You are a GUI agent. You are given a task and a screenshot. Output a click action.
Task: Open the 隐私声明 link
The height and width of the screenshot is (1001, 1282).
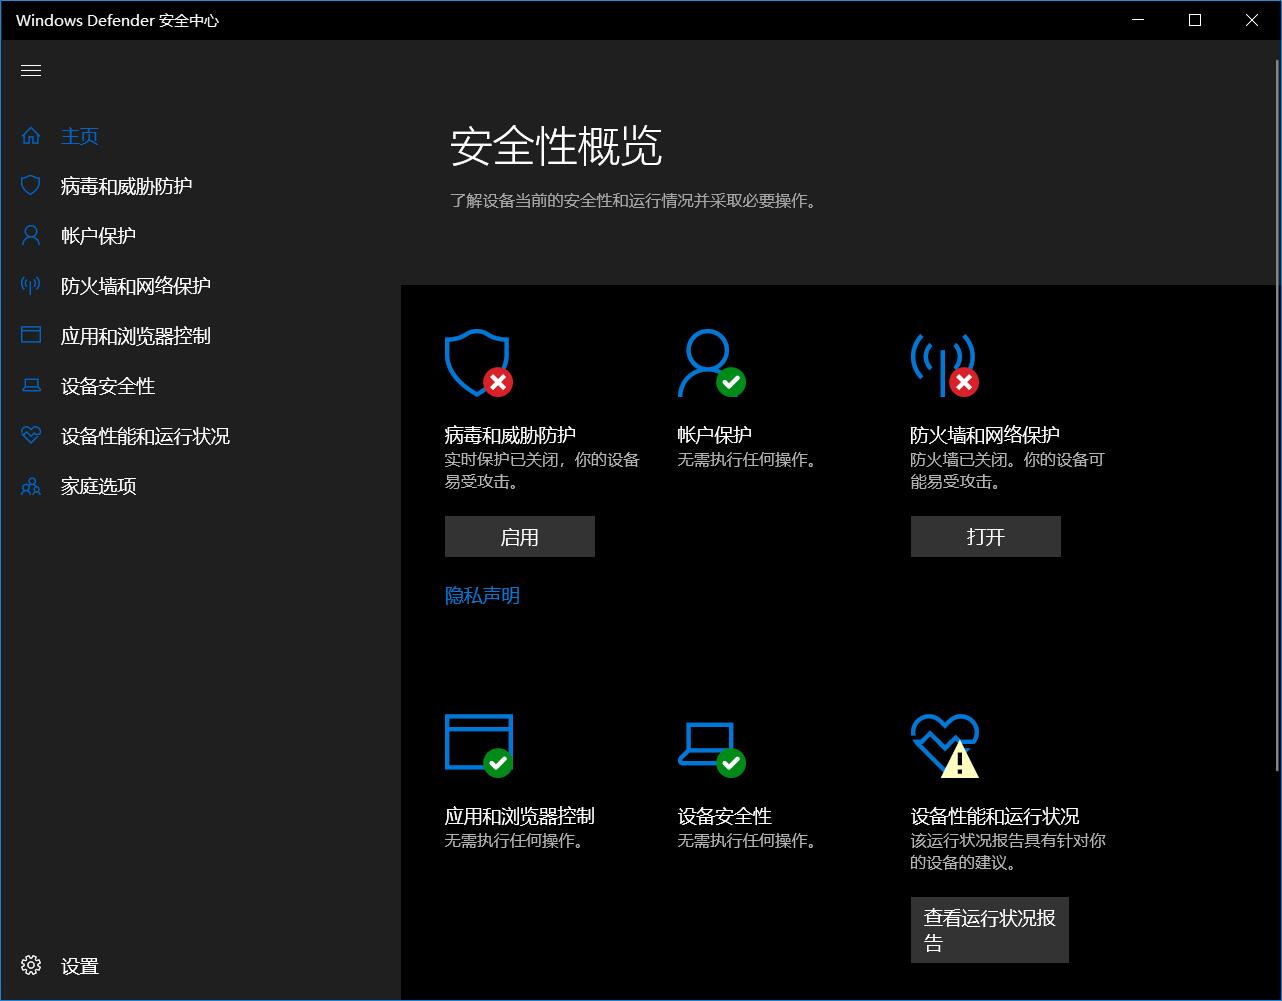pos(482,596)
